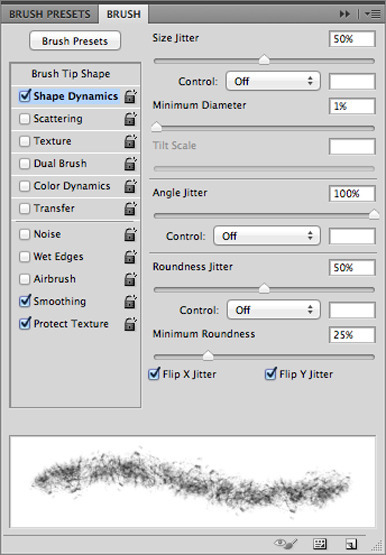
Task: Switch to the Brush Presets tab
Action: tap(50, 14)
